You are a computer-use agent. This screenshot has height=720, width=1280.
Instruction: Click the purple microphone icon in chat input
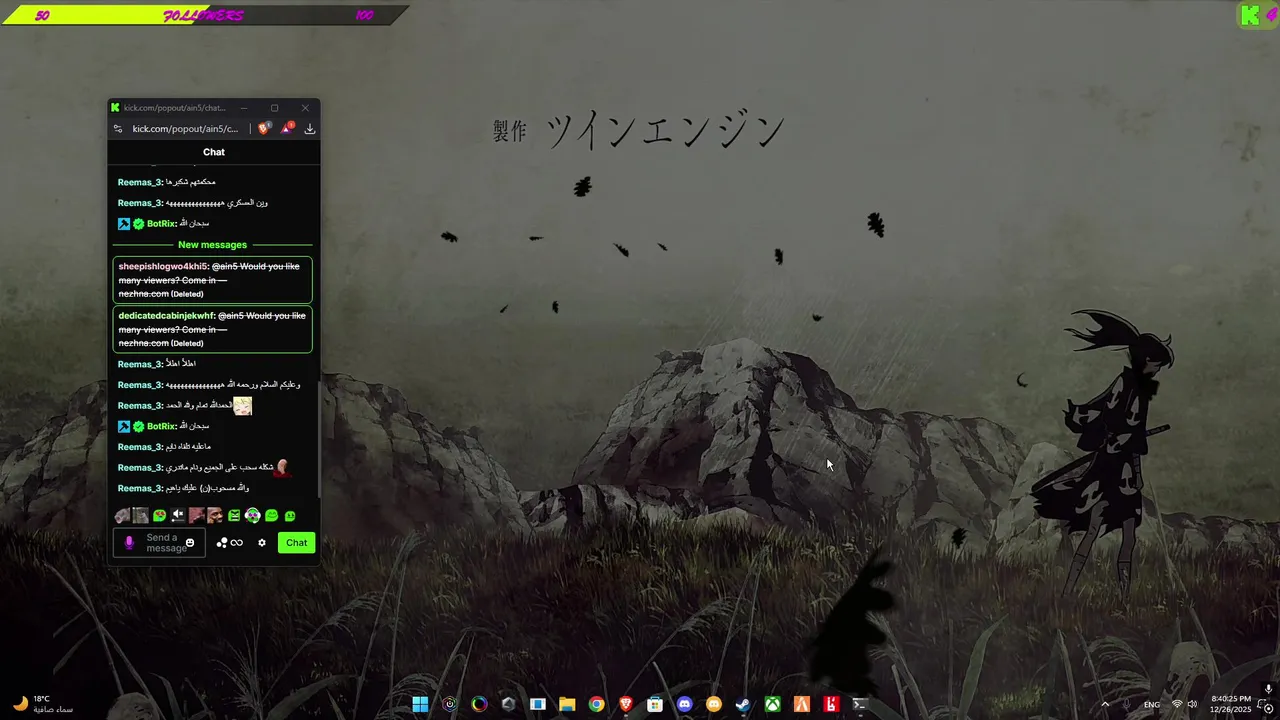129,543
